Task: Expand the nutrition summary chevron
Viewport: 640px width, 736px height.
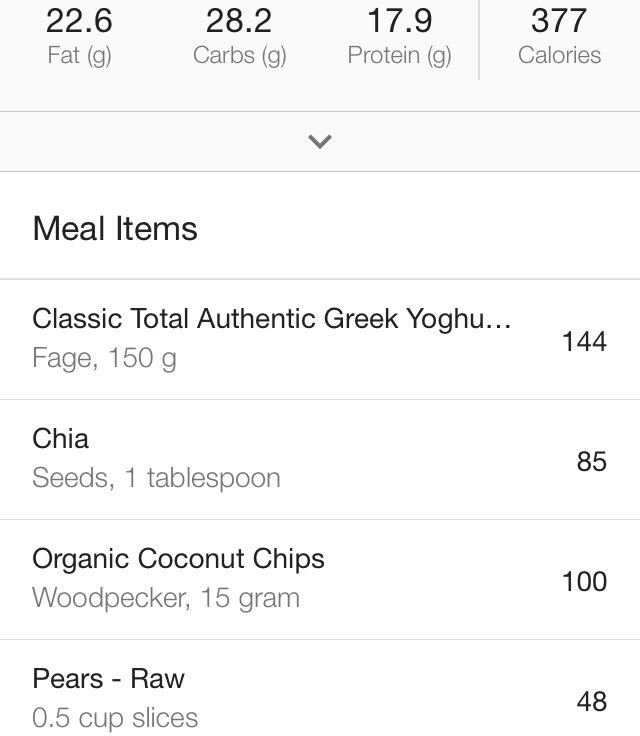Action: coord(319,142)
